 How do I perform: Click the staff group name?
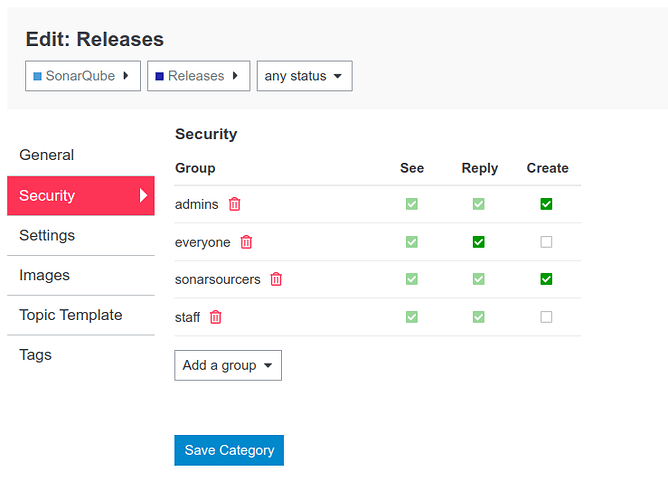point(187,317)
